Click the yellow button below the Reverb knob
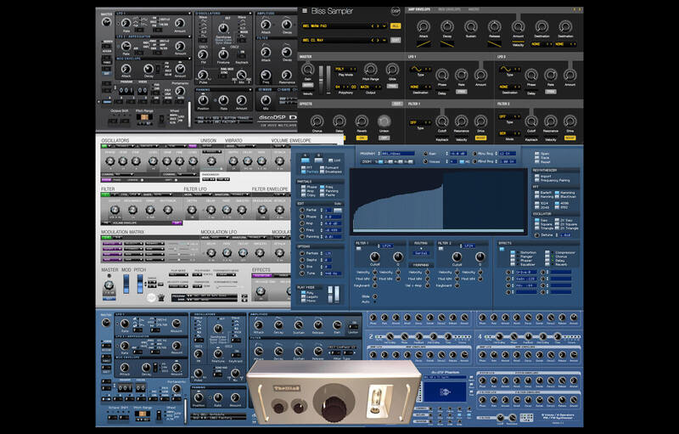This screenshot has width=679, height=434. (x=362, y=138)
